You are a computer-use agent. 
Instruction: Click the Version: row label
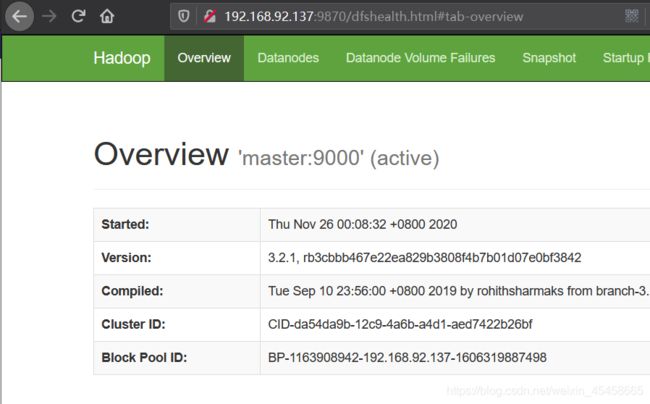click(x=126, y=258)
